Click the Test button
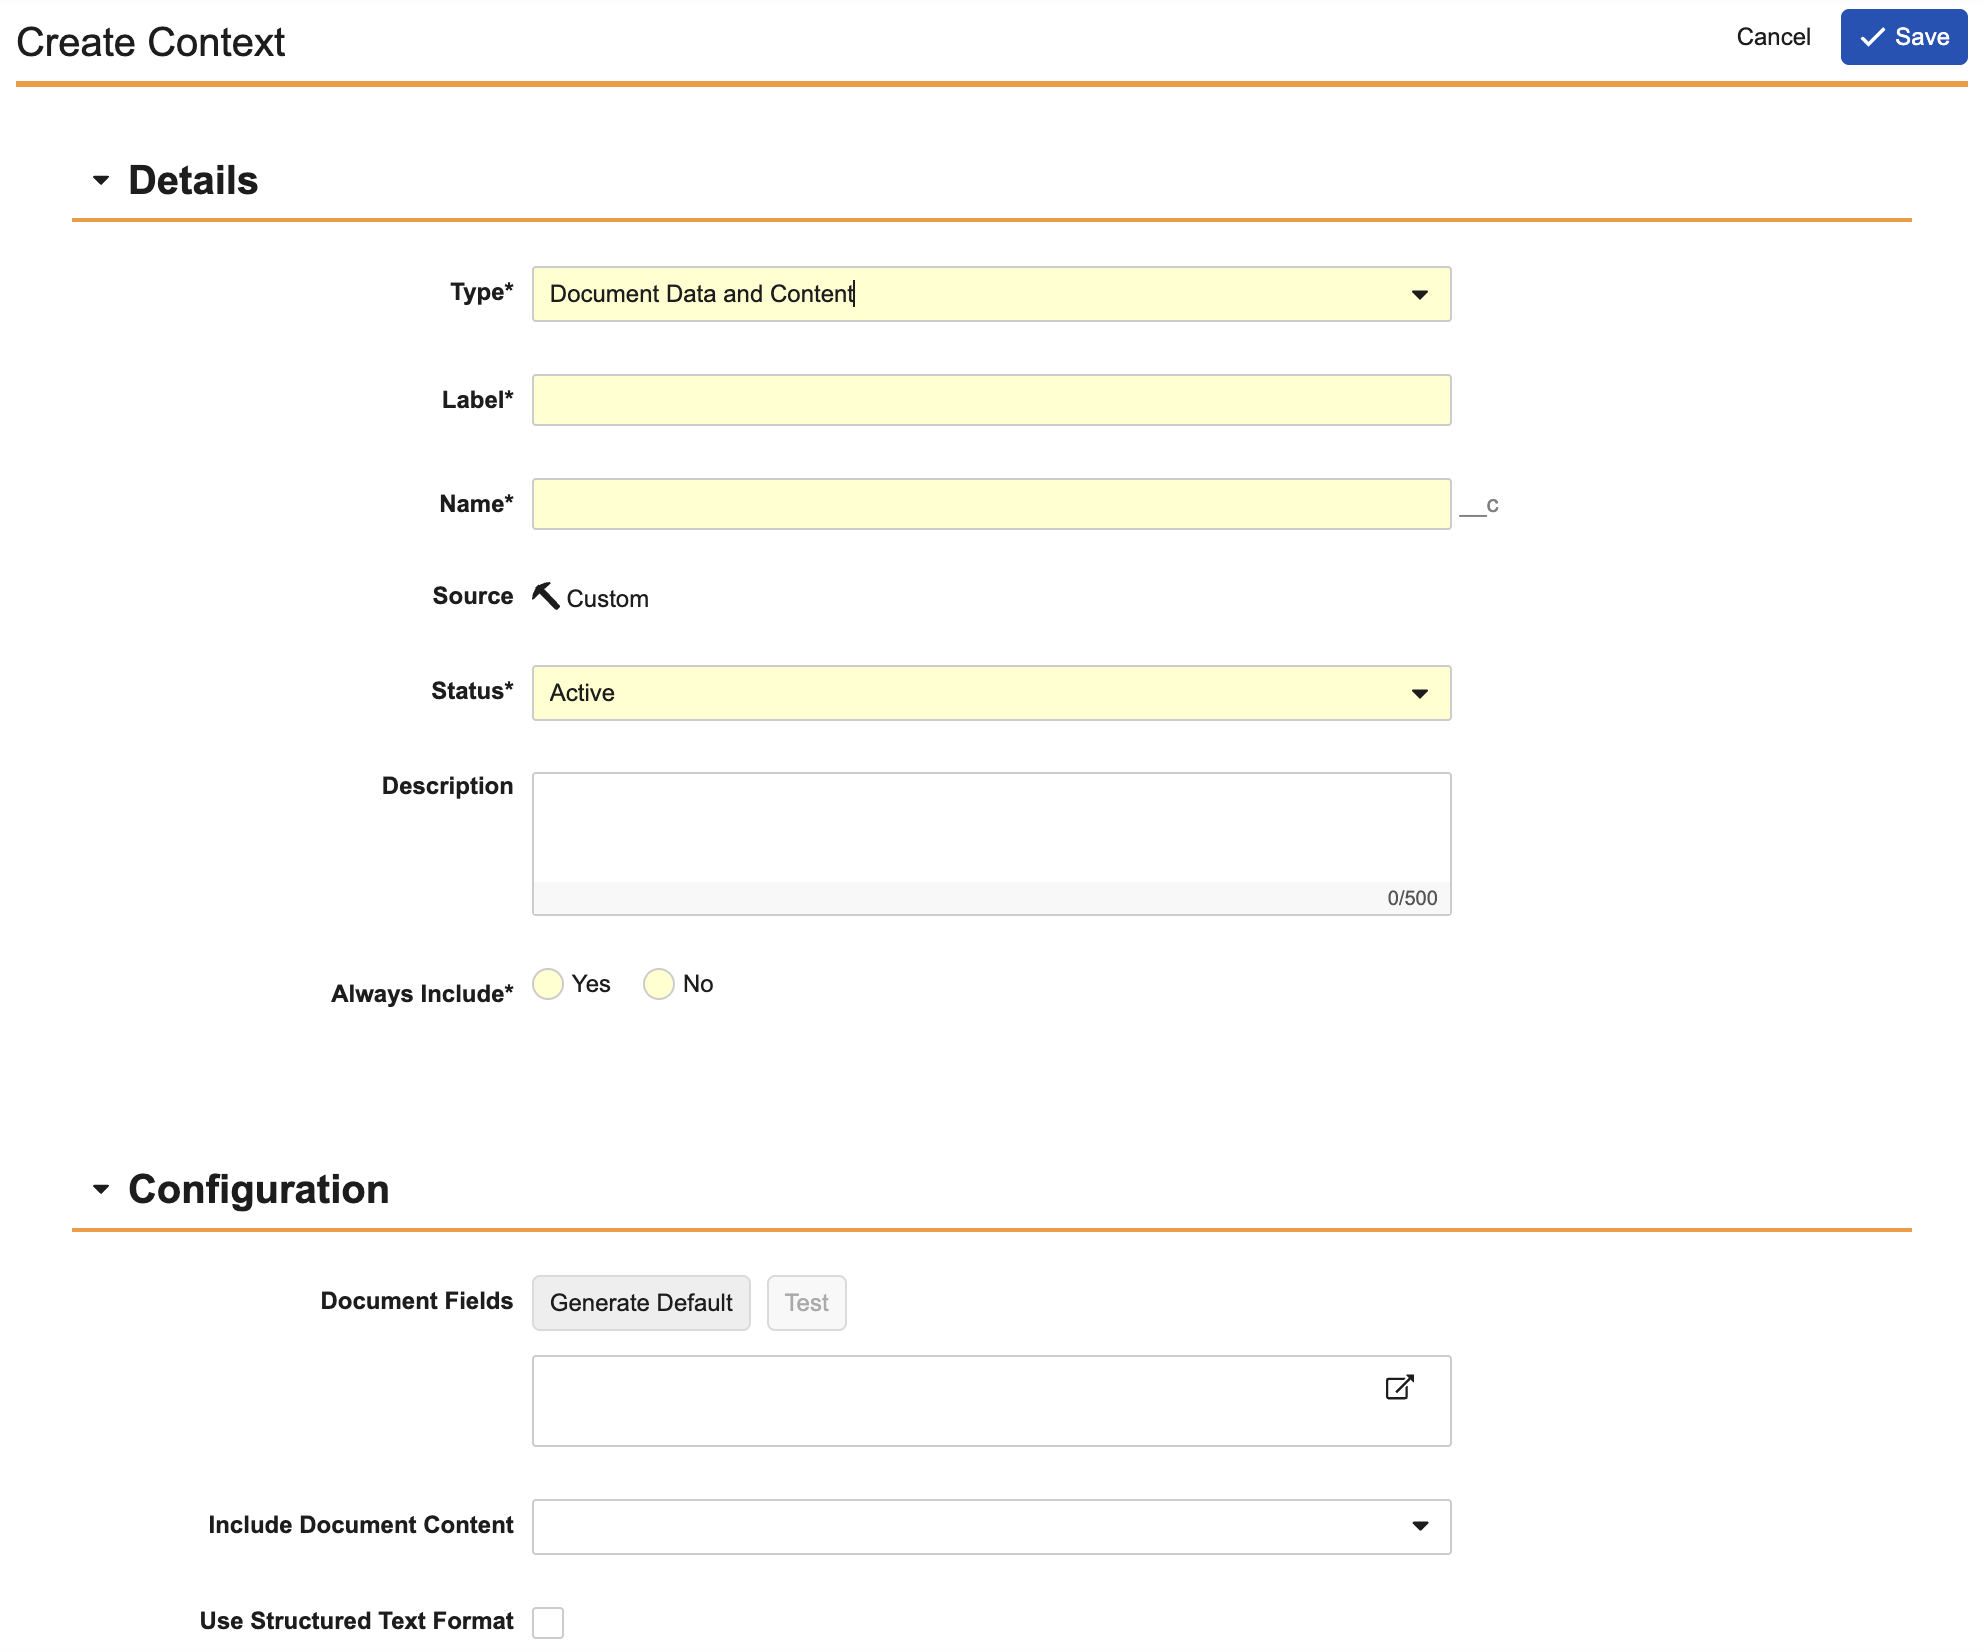The height and width of the screenshot is (1652, 1984). (806, 1303)
